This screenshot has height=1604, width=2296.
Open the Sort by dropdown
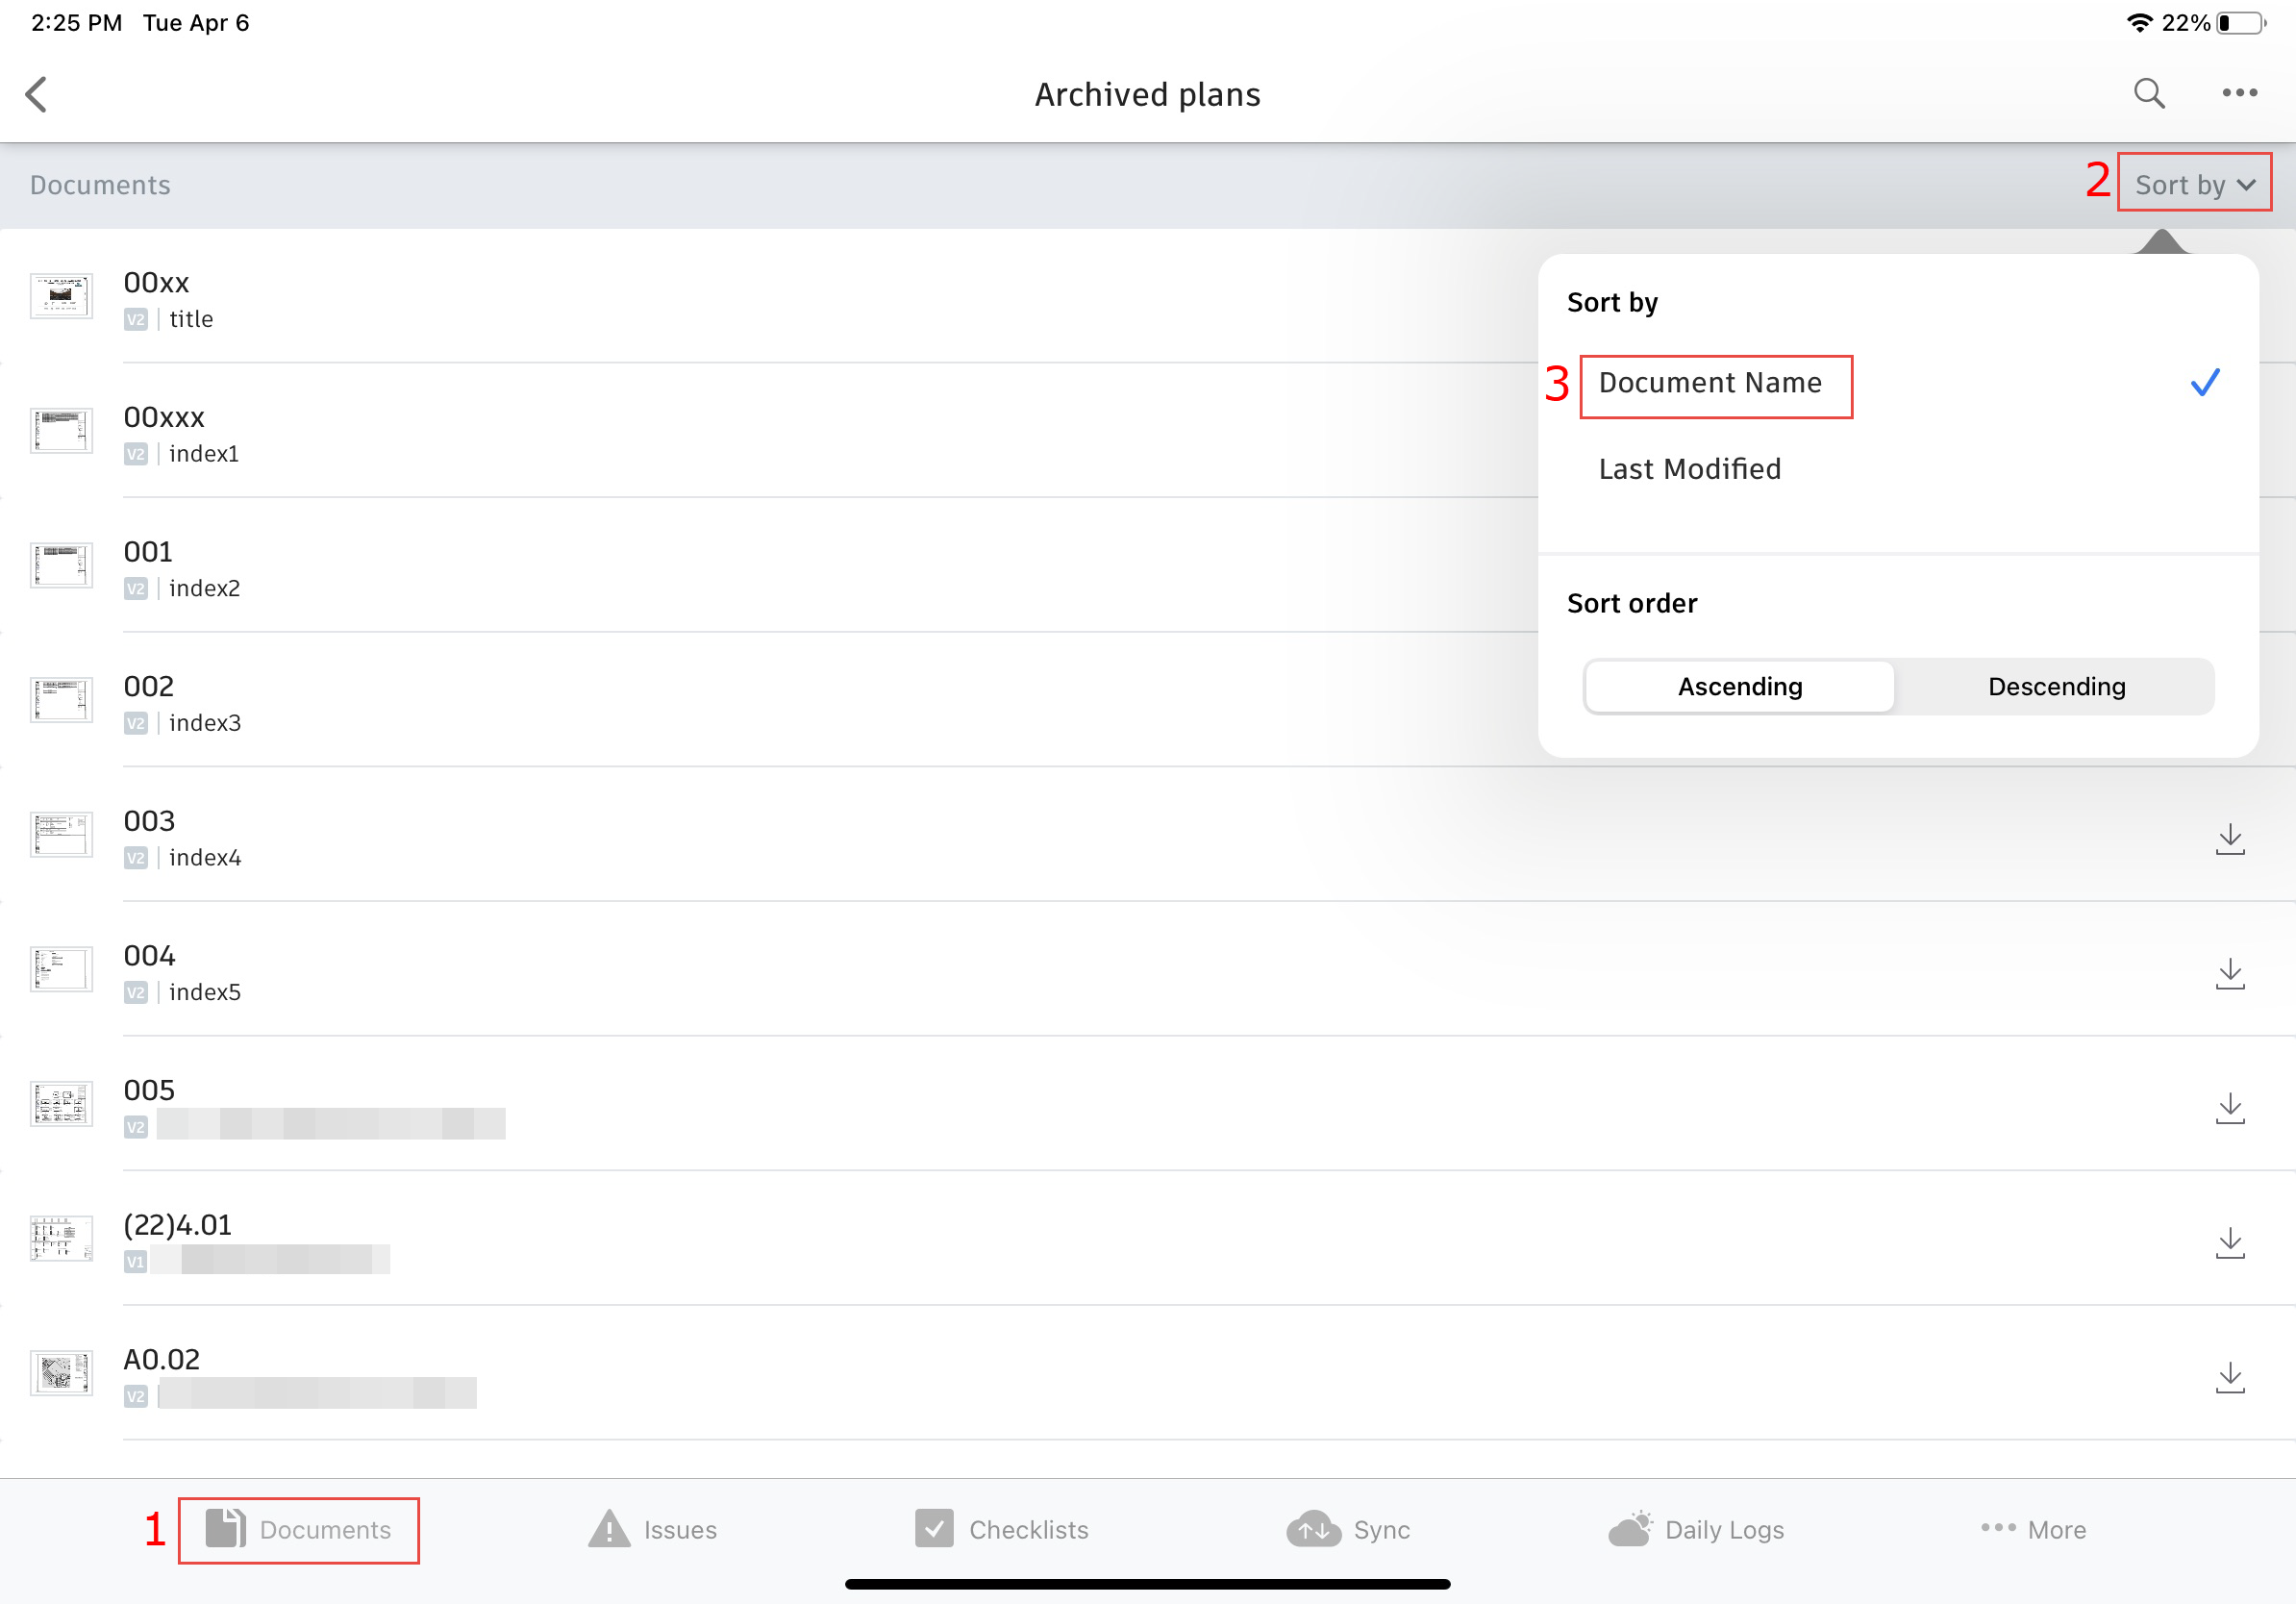[x=2194, y=184]
